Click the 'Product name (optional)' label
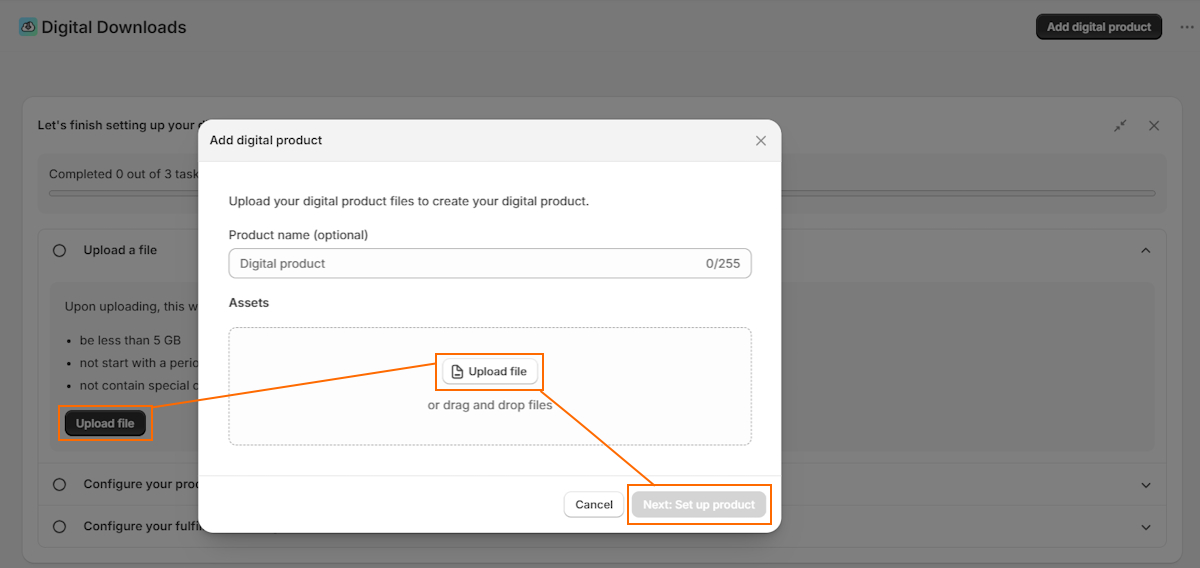Screen dimensions: 1200x568 coord(298,235)
